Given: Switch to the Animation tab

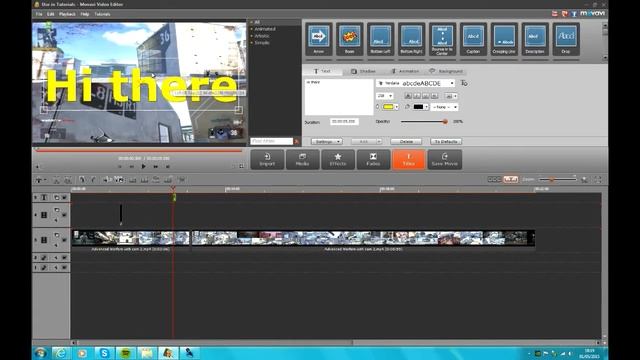Looking at the screenshot, I should [x=405, y=71].
